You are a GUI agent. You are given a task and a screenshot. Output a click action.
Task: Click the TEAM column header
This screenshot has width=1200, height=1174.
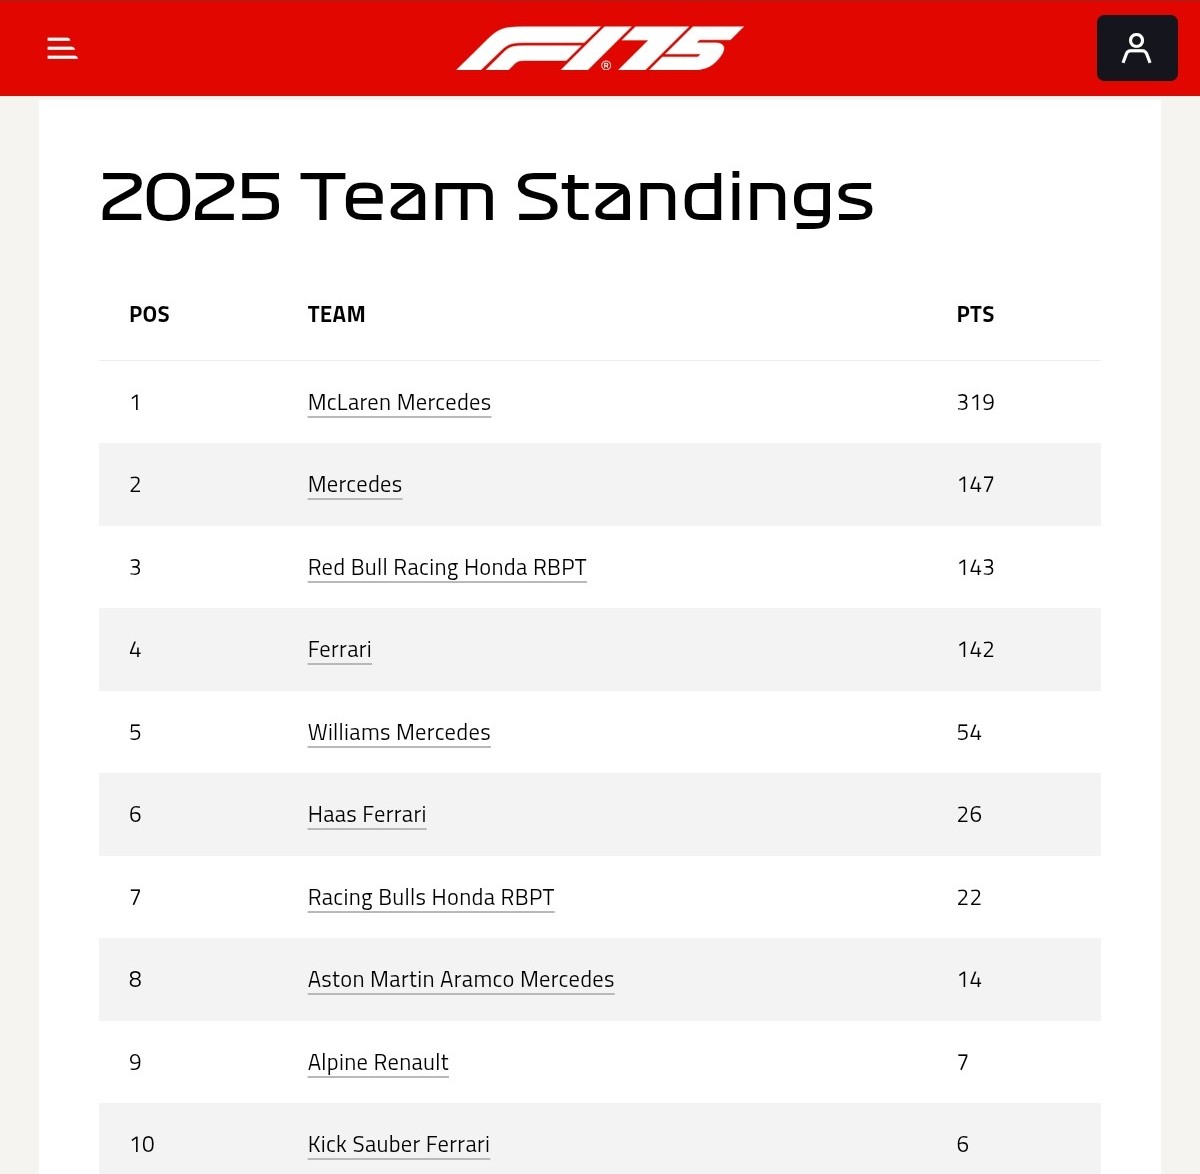pos(336,314)
